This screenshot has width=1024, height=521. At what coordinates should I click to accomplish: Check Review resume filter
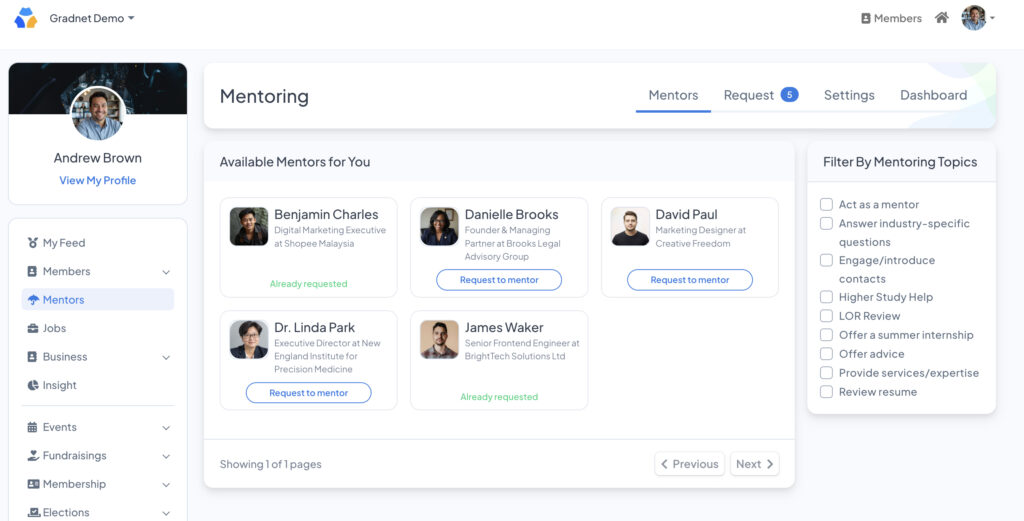(826, 392)
